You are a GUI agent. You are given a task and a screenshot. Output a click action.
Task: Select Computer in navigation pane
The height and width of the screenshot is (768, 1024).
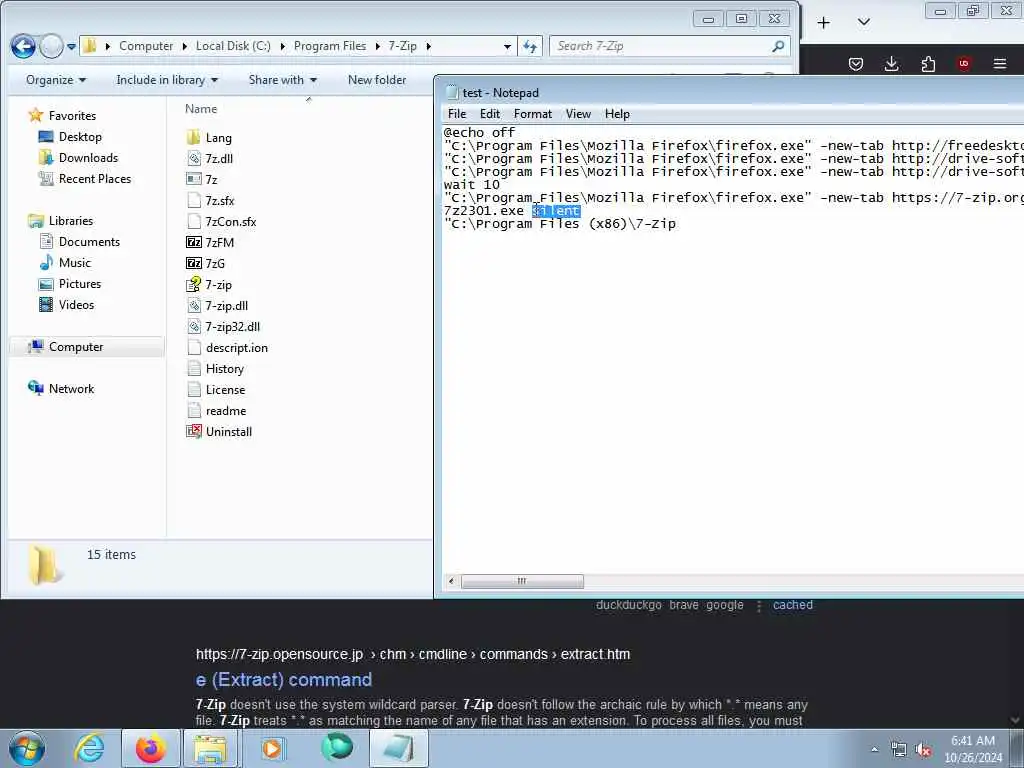click(x=76, y=347)
